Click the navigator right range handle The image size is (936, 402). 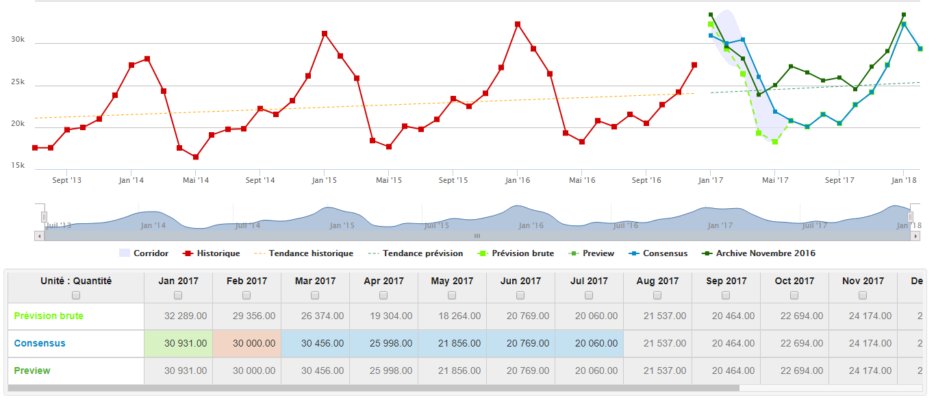911,217
